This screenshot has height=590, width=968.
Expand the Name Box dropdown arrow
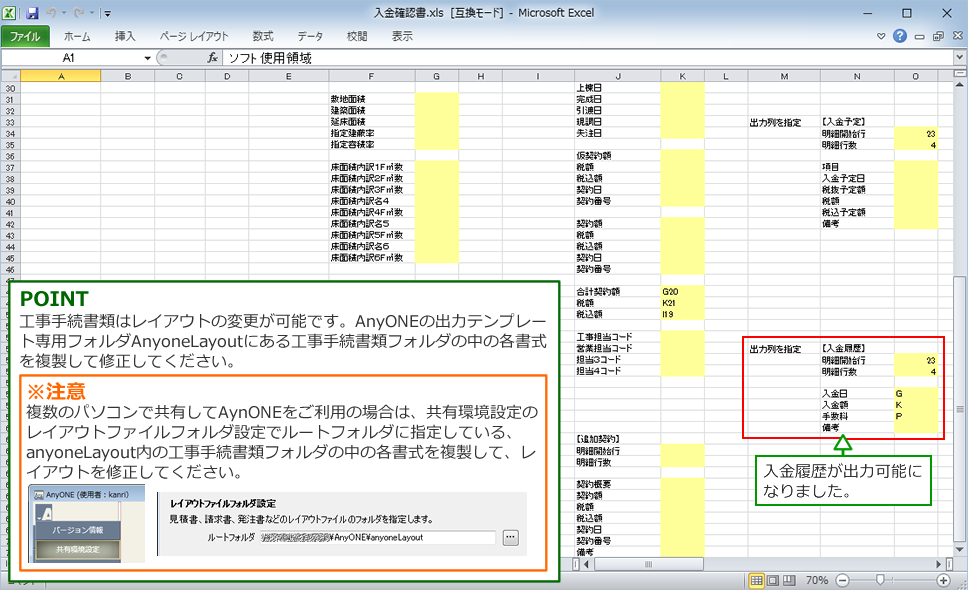(148, 58)
